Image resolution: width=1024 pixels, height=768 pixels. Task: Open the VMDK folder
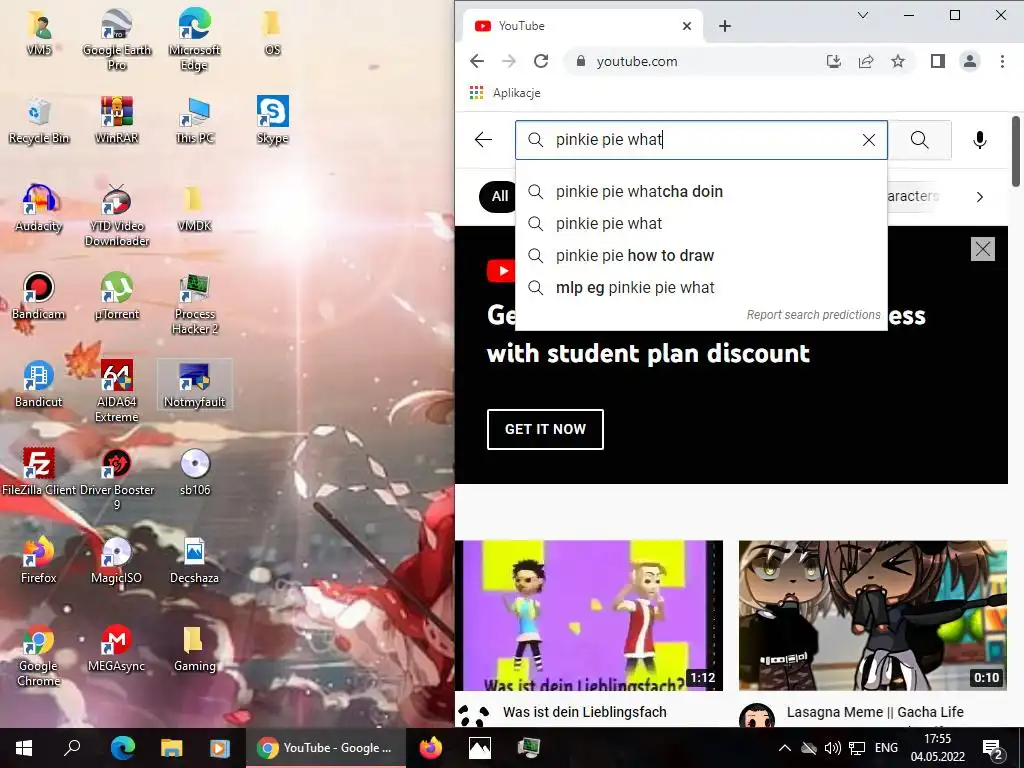click(x=194, y=209)
